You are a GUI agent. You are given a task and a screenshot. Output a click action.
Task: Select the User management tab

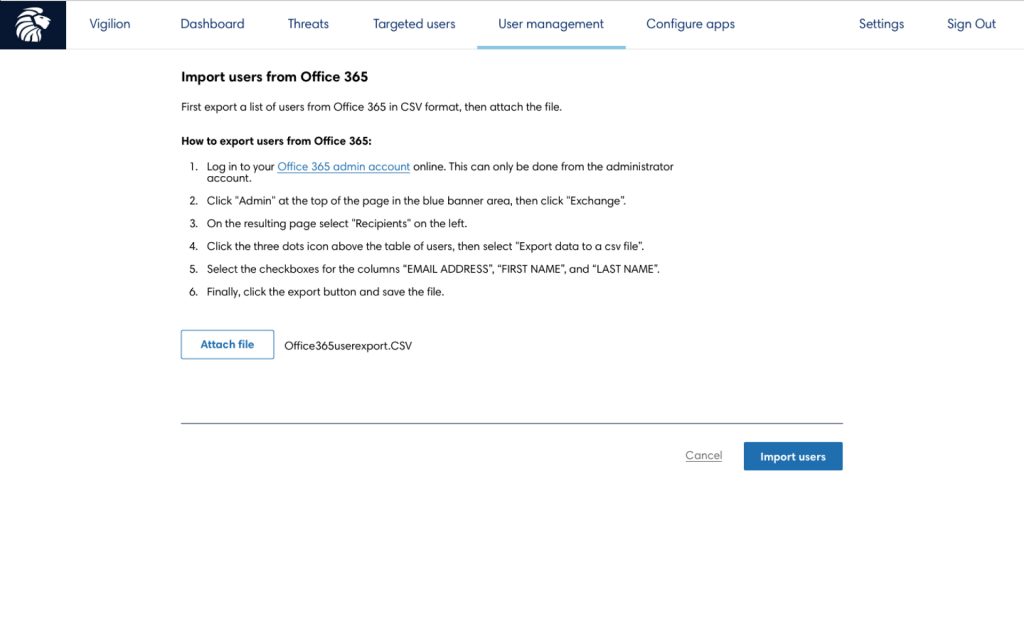click(x=551, y=24)
